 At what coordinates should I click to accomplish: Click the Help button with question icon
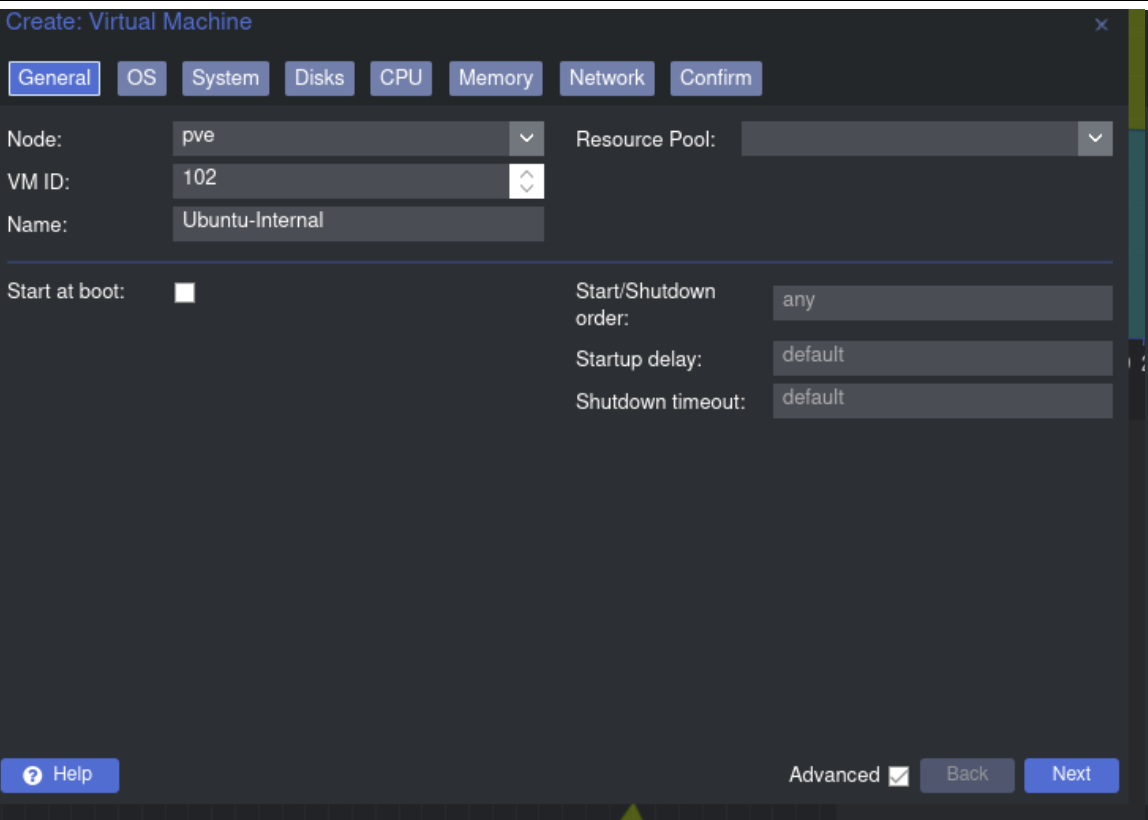pos(60,775)
